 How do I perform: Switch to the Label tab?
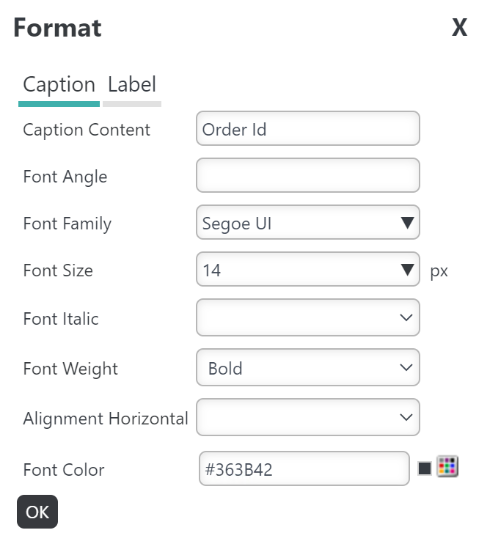(132, 85)
